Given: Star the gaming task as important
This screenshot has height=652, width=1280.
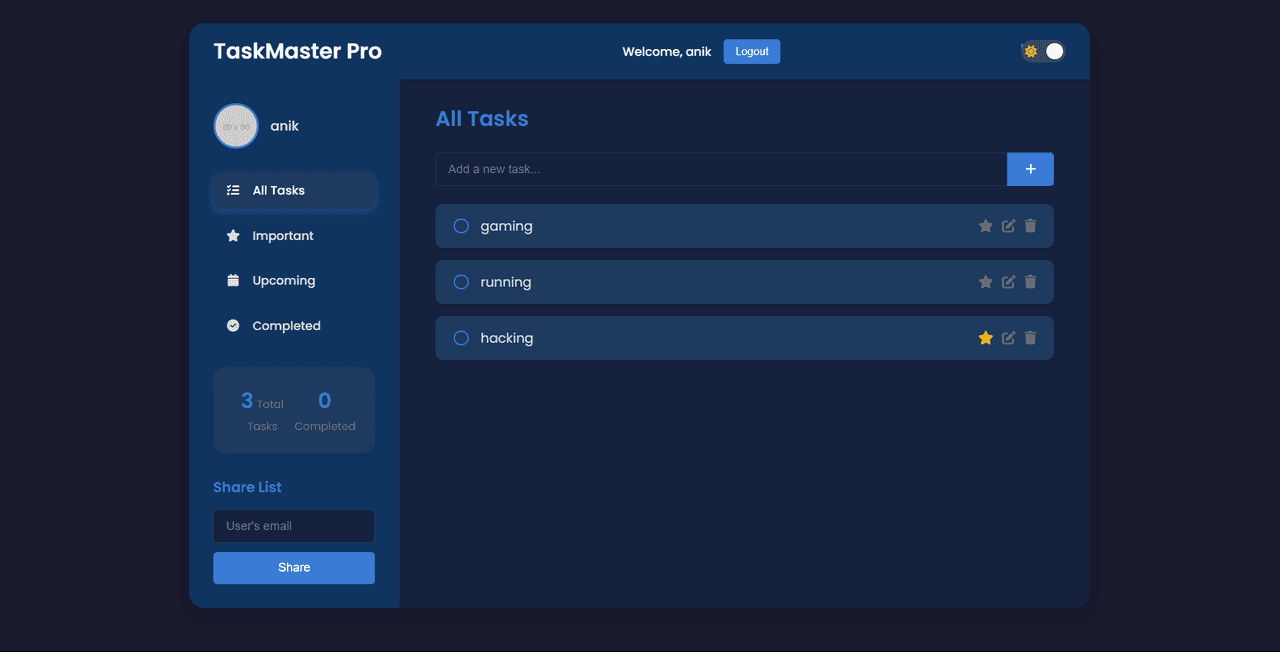Looking at the screenshot, I should pyautogui.click(x=985, y=226).
